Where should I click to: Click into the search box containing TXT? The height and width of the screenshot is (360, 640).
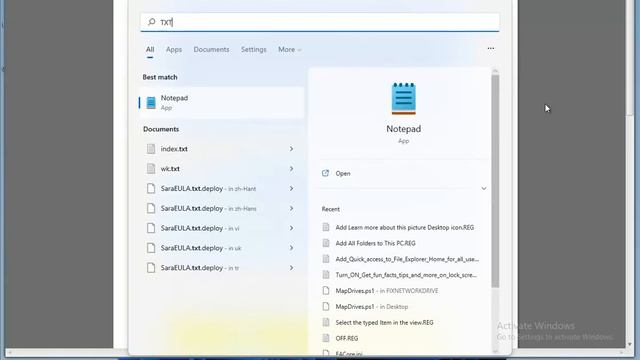pos(320,22)
